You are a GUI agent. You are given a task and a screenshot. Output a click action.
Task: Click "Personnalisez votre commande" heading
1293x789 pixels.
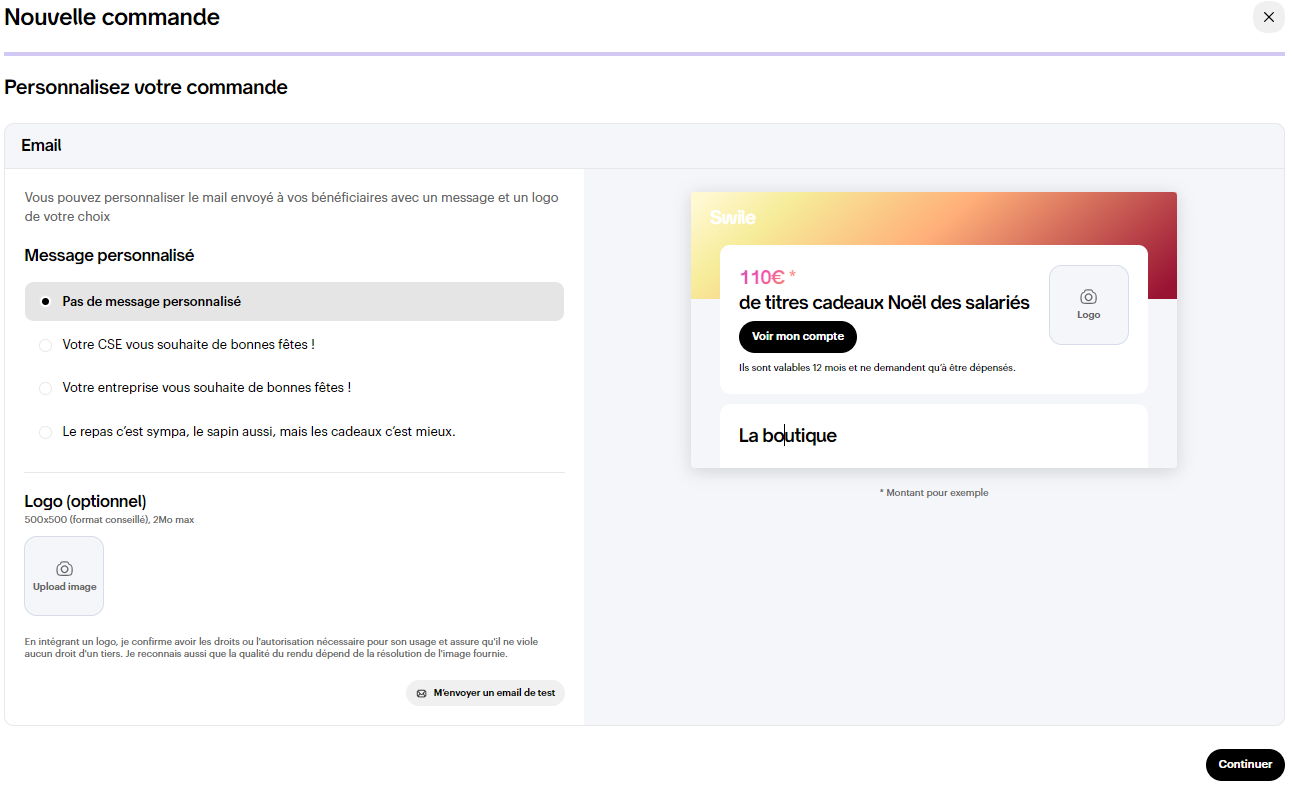146,88
